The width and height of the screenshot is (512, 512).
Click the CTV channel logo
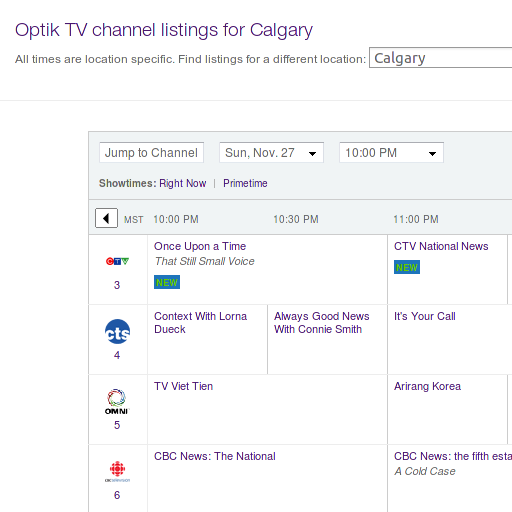[x=117, y=261]
